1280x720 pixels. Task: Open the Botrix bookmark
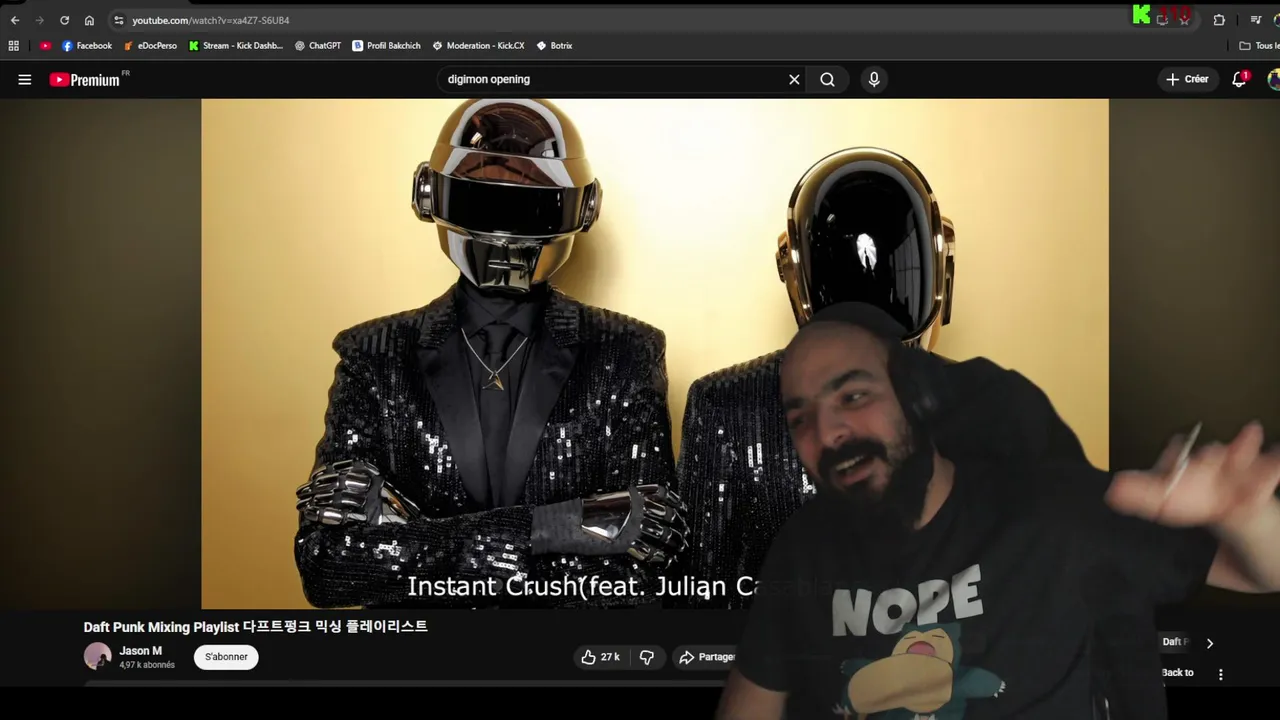click(554, 45)
